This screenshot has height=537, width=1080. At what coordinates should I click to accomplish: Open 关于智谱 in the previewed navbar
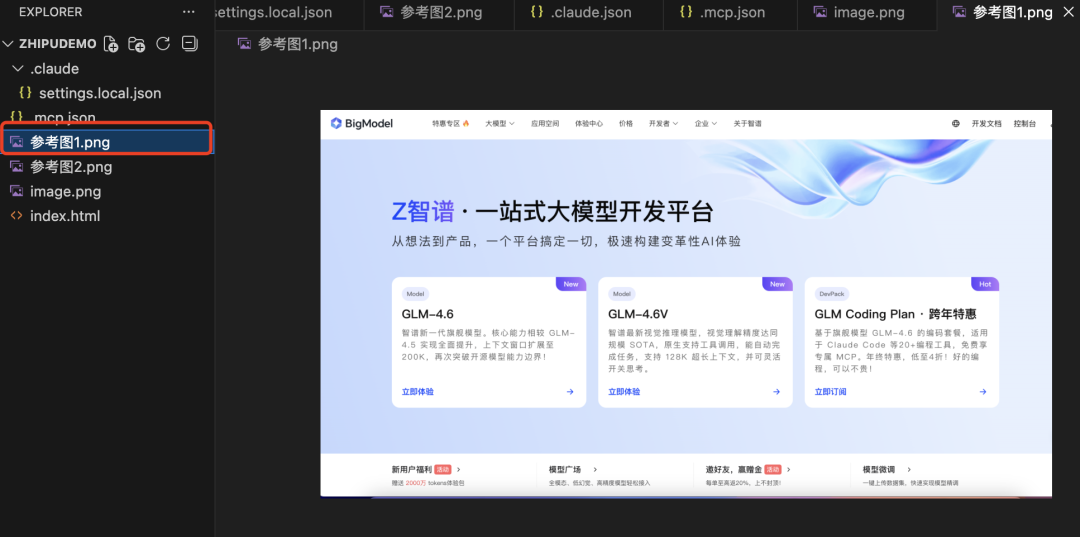pyautogui.click(x=747, y=124)
